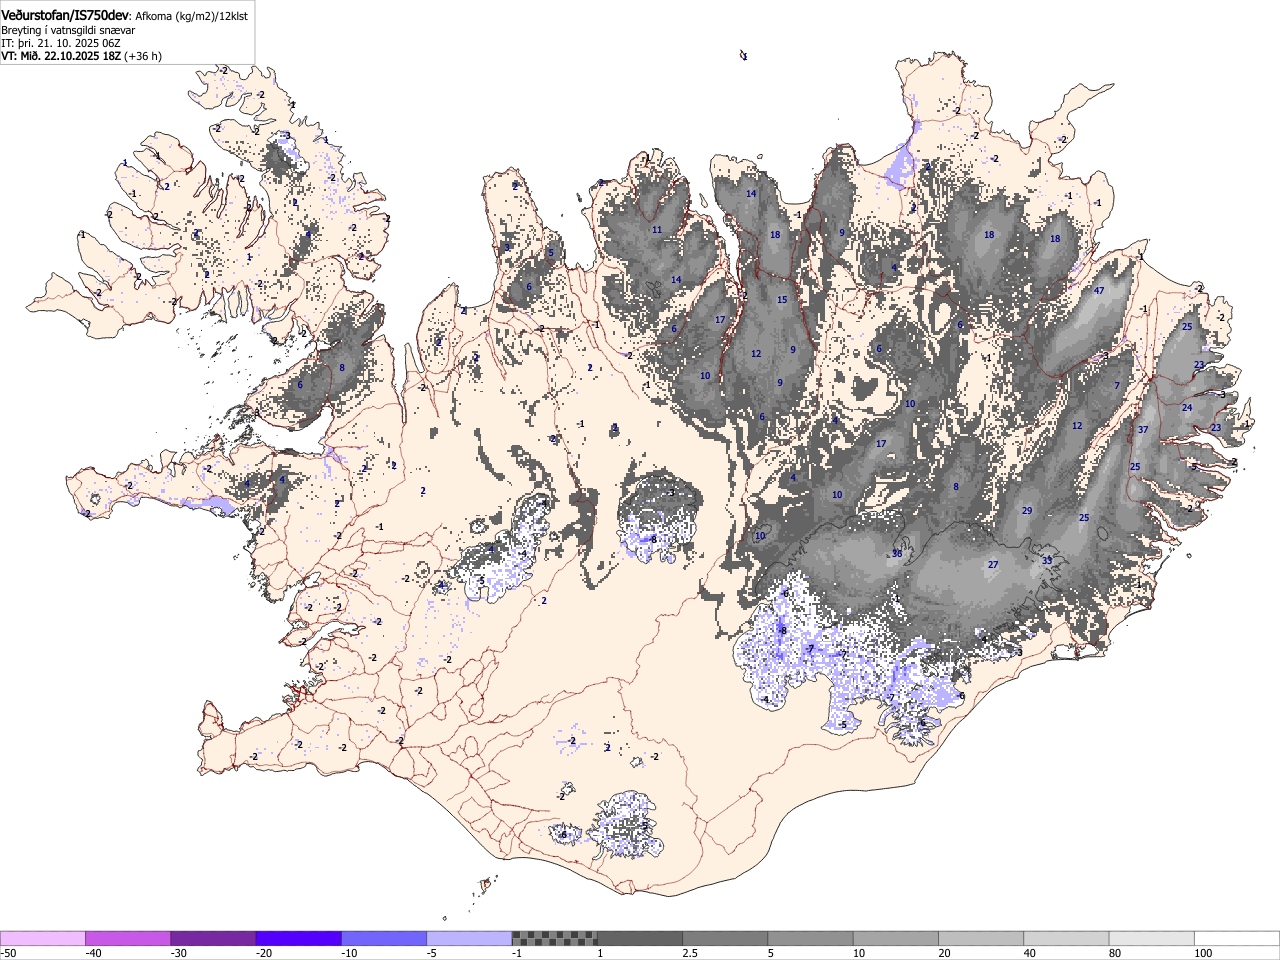1280x960 pixels.
Task: Click the '-20' legend tick label
Action: (264, 953)
